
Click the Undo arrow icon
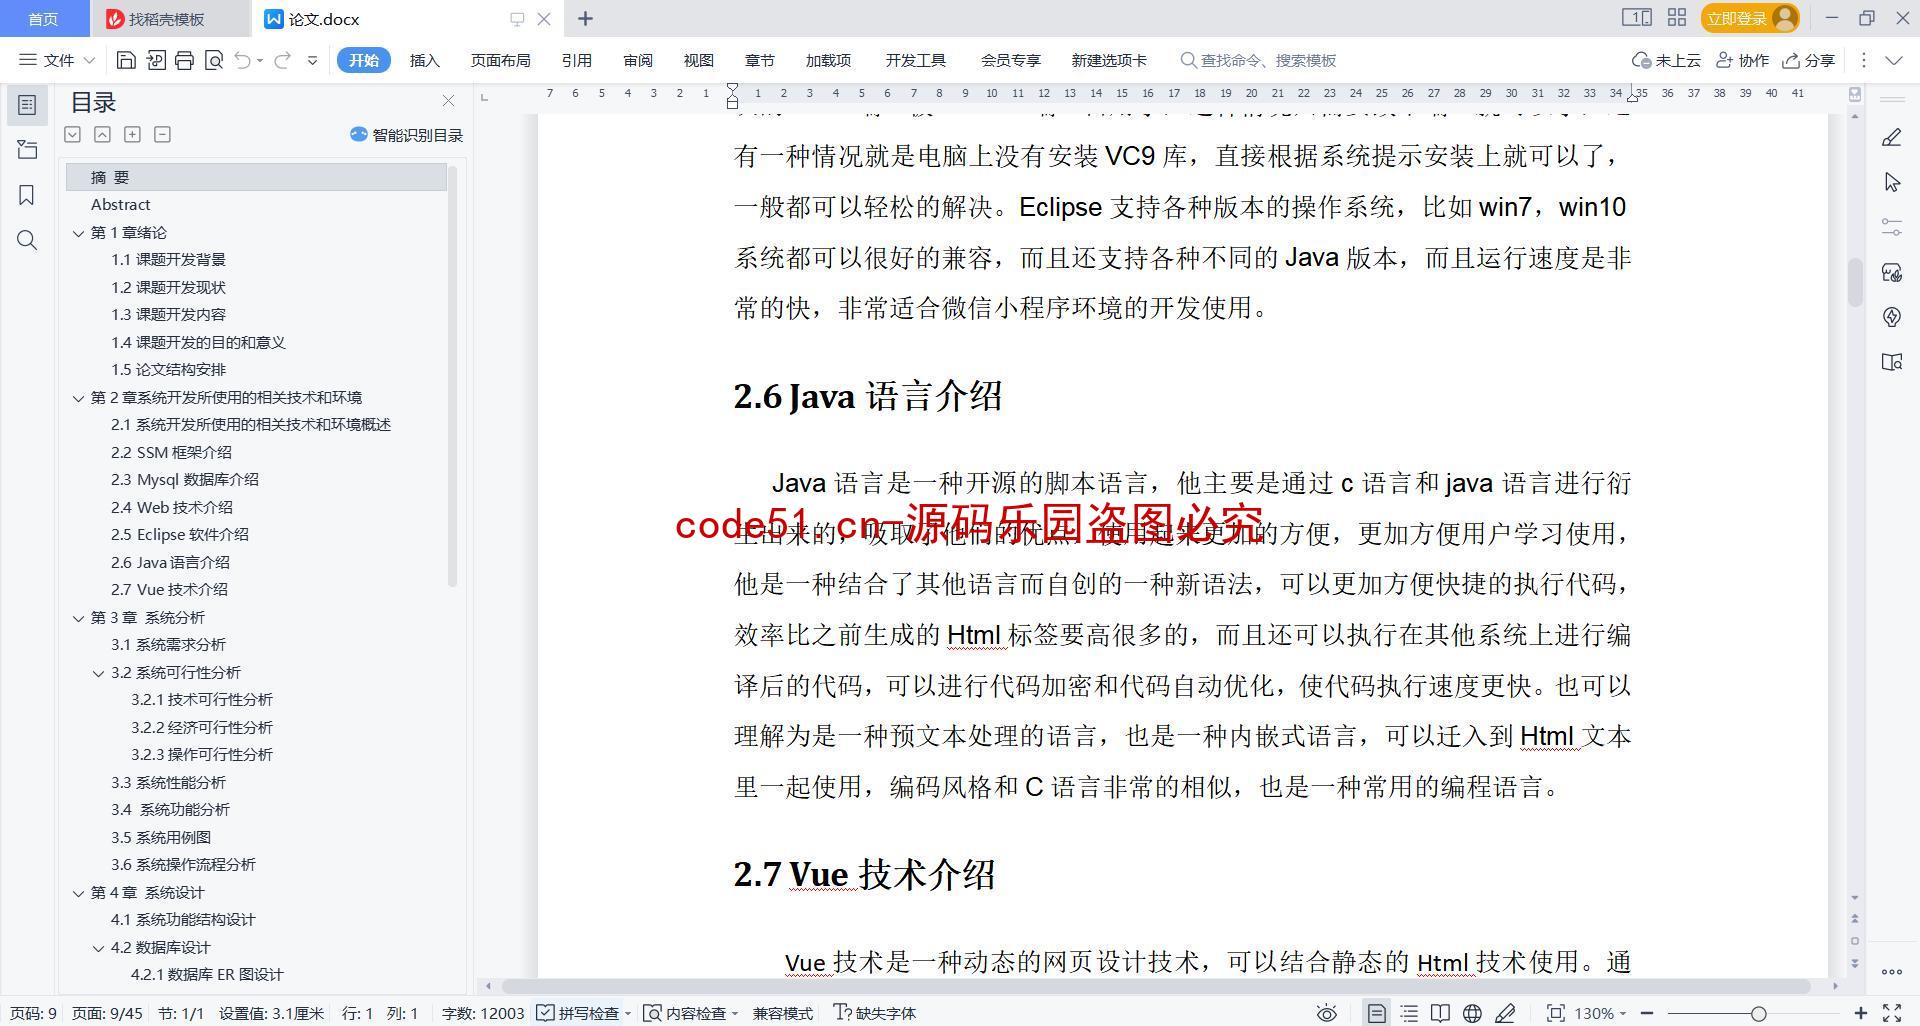242,60
